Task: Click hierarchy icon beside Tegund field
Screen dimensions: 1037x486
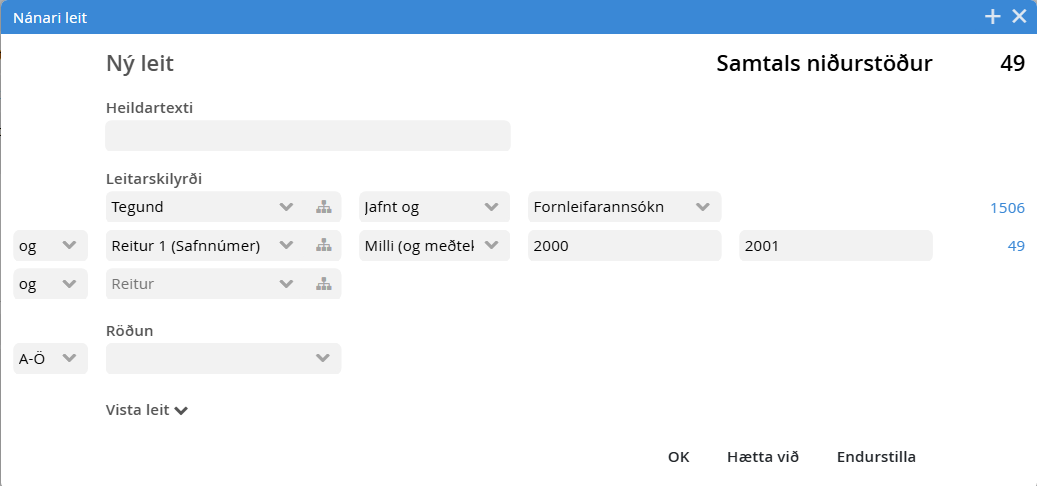Action: (x=323, y=208)
